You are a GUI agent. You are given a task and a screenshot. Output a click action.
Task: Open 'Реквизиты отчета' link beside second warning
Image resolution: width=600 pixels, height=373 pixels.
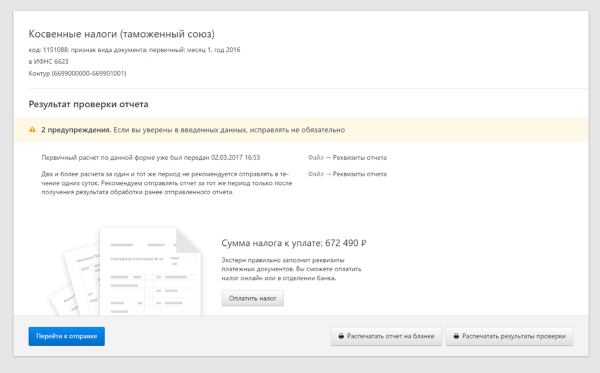359,174
